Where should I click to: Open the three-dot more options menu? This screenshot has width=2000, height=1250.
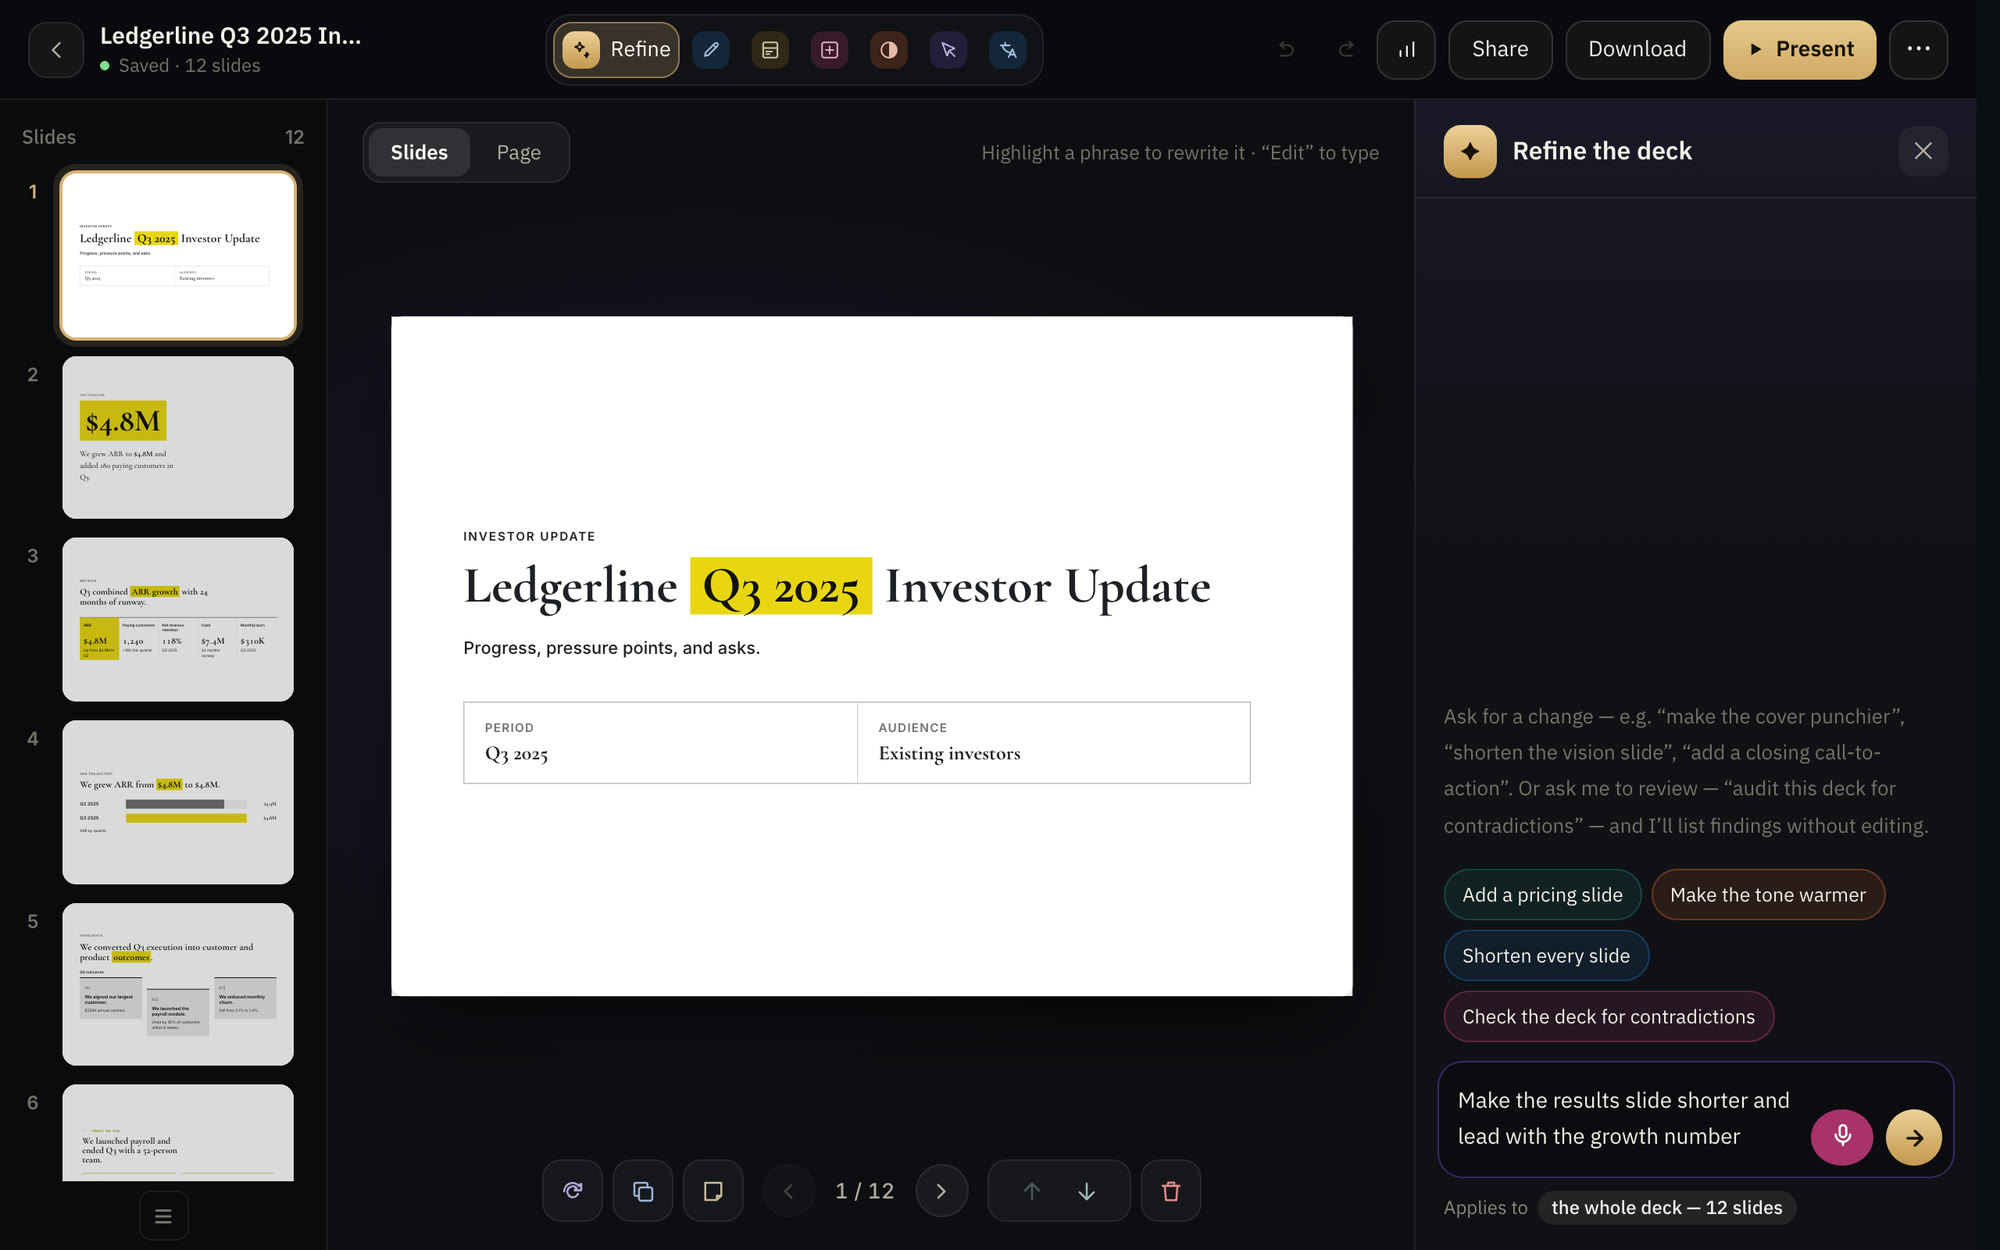(x=1918, y=50)
